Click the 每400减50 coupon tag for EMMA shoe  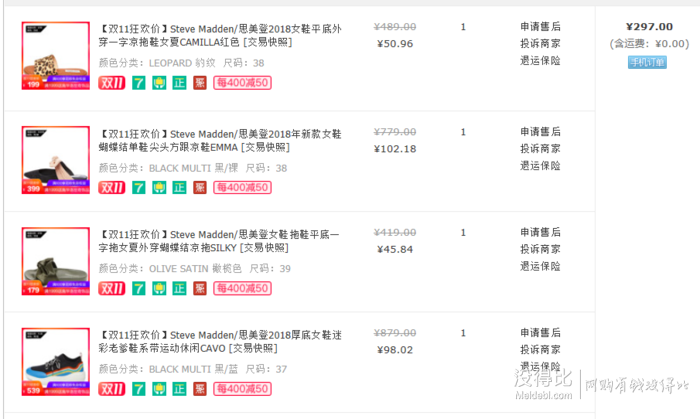pyautogui.click(x=242, y=187)
